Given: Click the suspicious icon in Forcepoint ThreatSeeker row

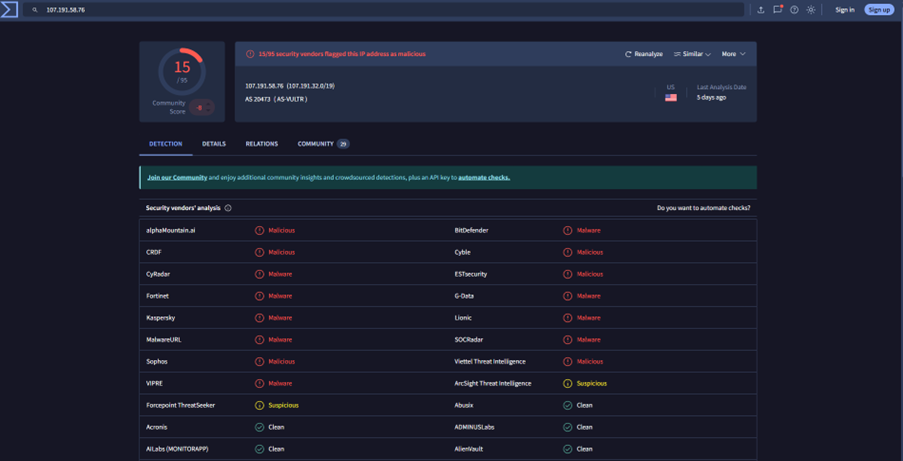Looking at the screenshot, I should (260, 406).
